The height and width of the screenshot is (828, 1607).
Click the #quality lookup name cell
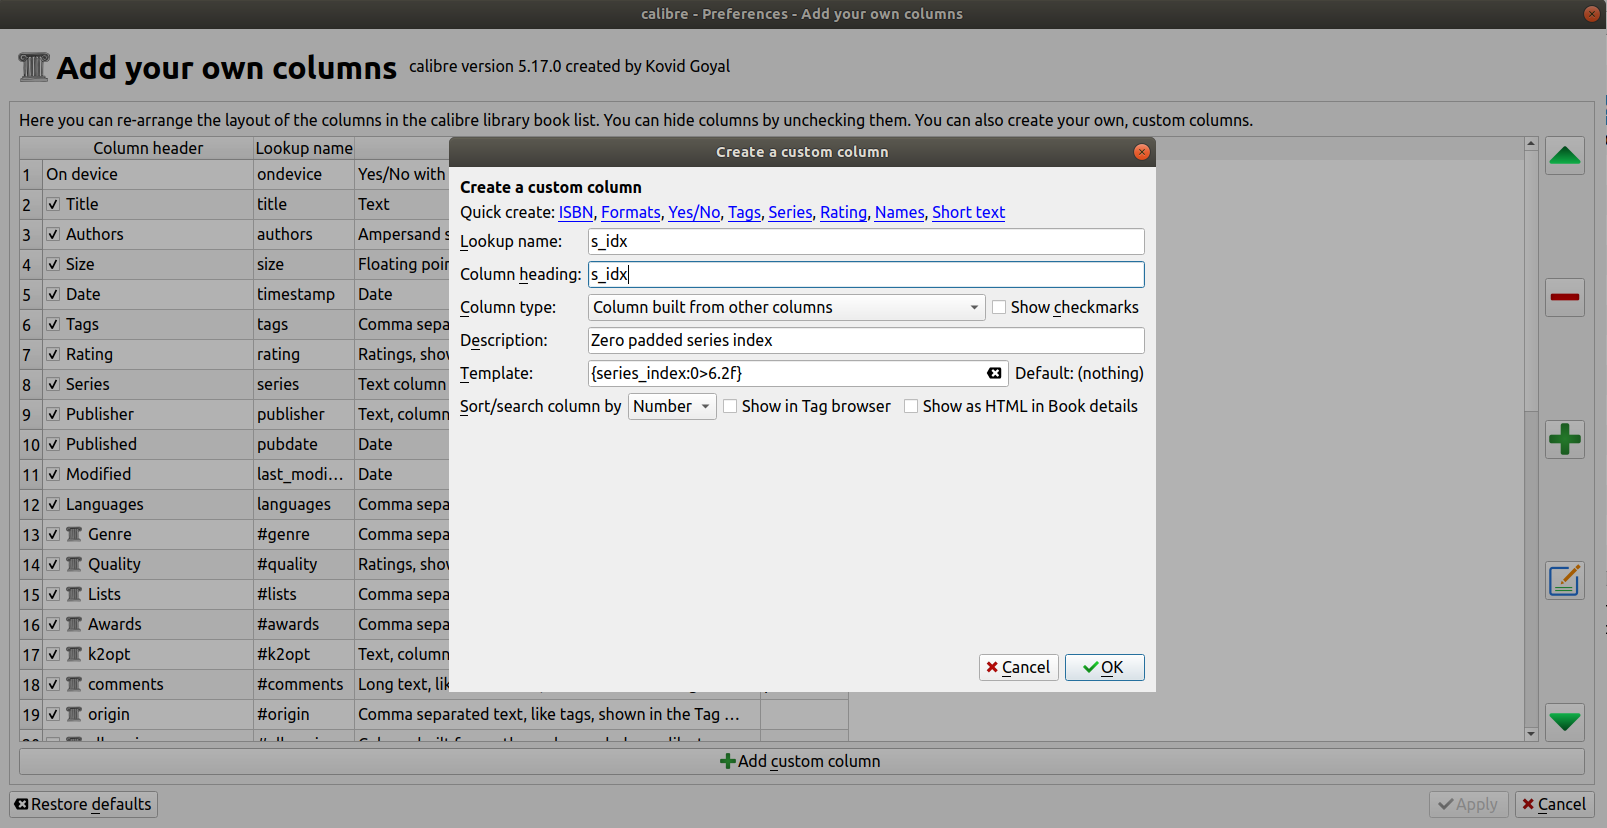pos(304,564)
